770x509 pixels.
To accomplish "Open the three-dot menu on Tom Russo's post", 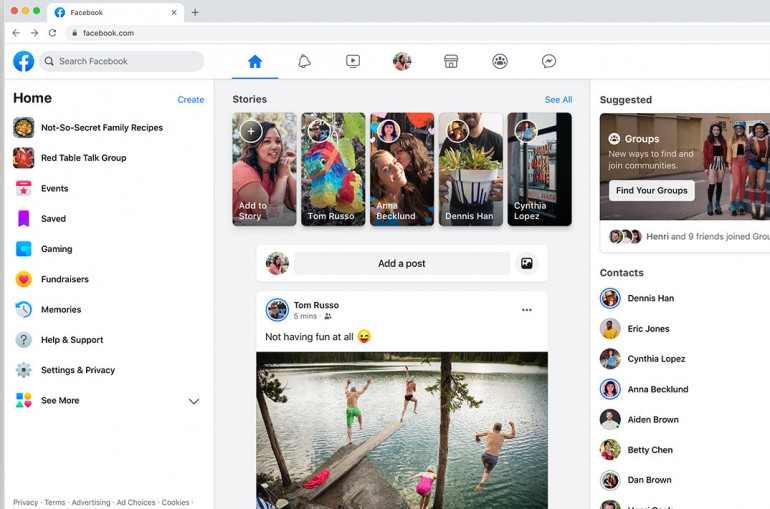I will 527,310.
